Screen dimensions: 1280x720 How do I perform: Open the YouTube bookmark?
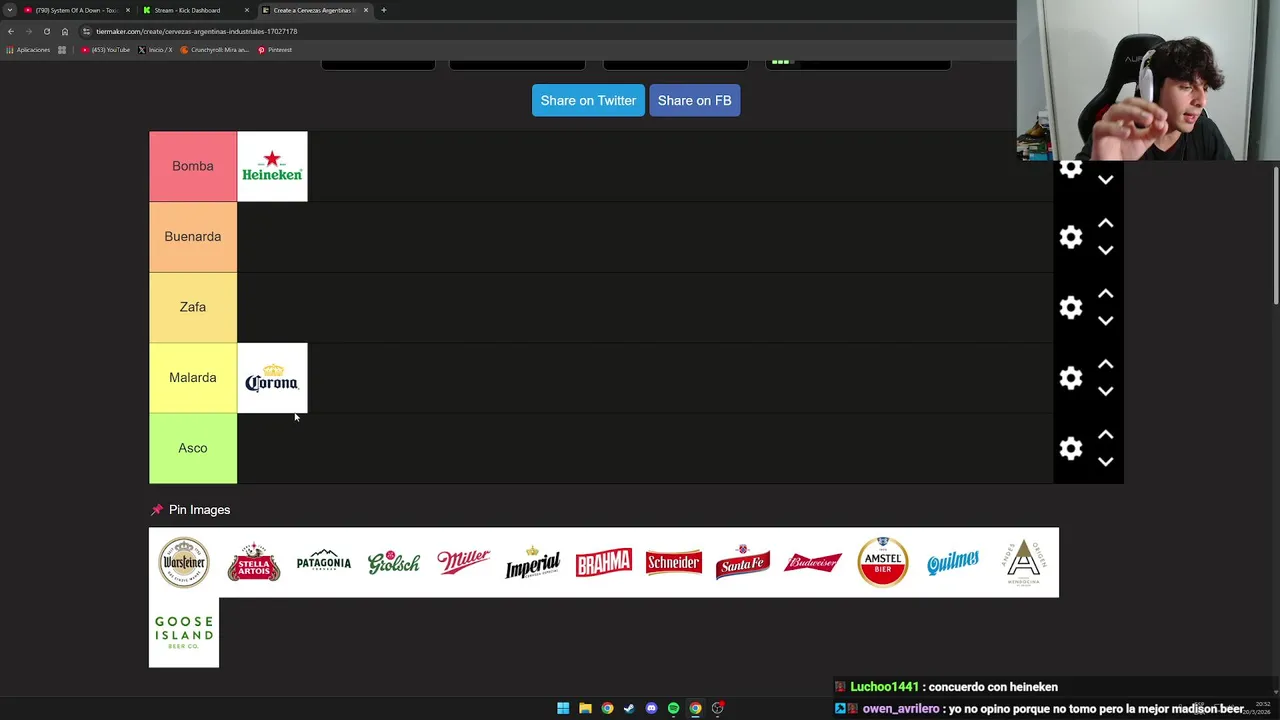106,50
